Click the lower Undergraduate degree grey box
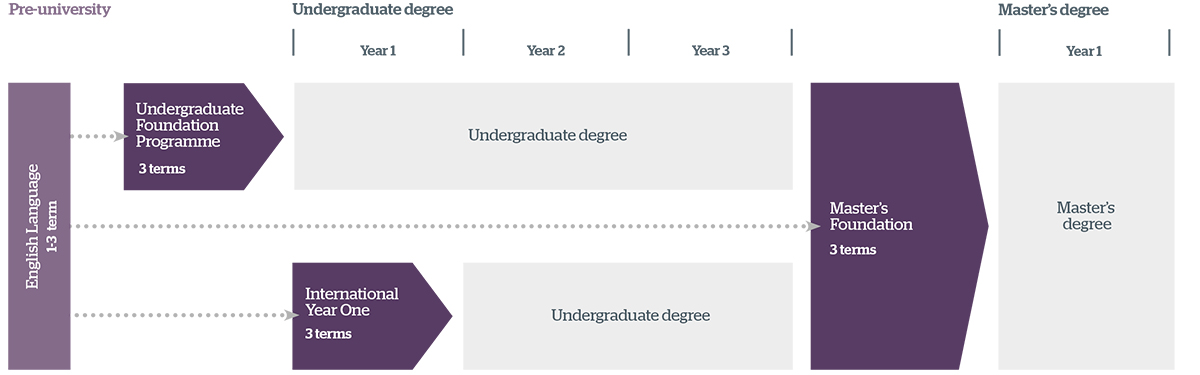 pyautogui.click(x=628, y=316)
